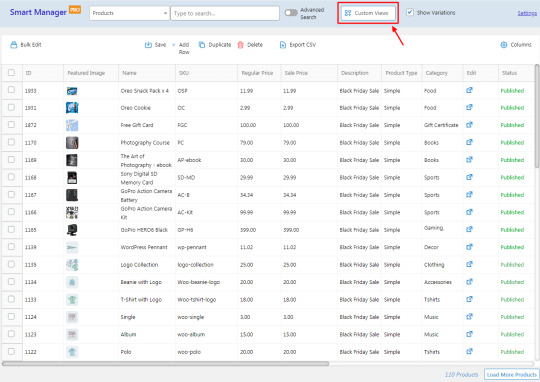540x382 pixels.
Task: Toggle the Advanced Search switch
Action: click(291, 13)
